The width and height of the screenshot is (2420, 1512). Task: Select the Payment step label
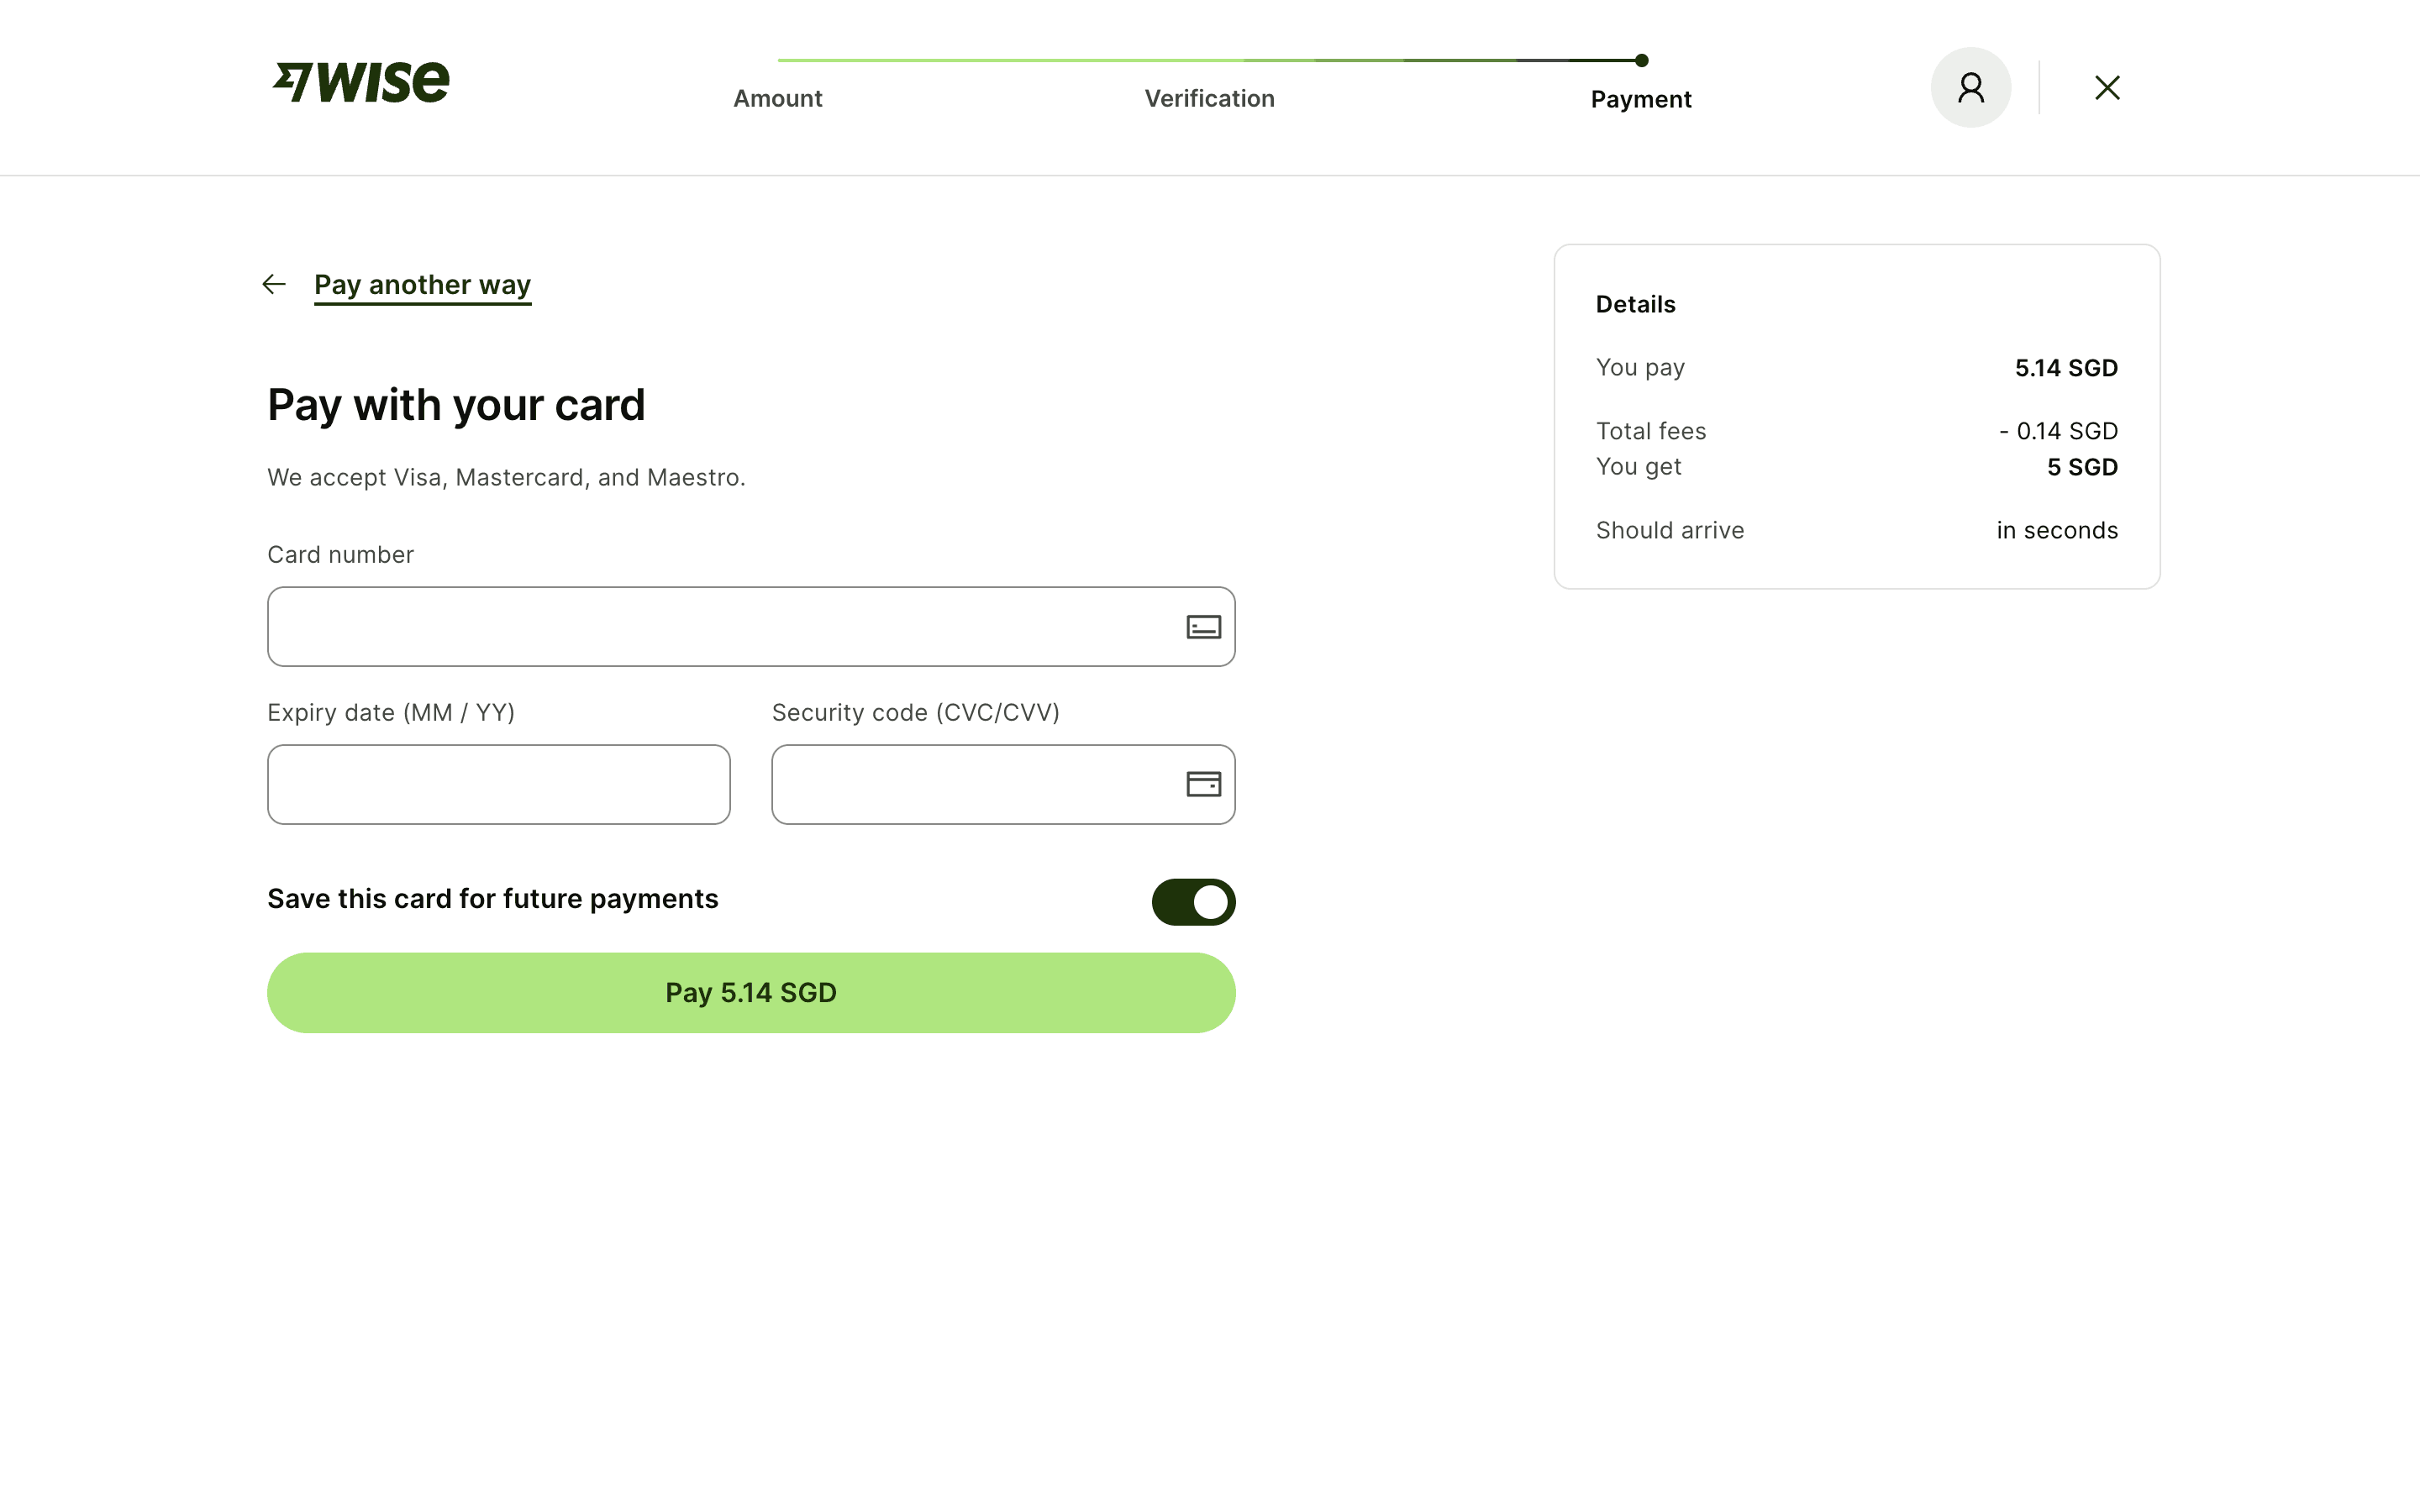pos(1640,100)
